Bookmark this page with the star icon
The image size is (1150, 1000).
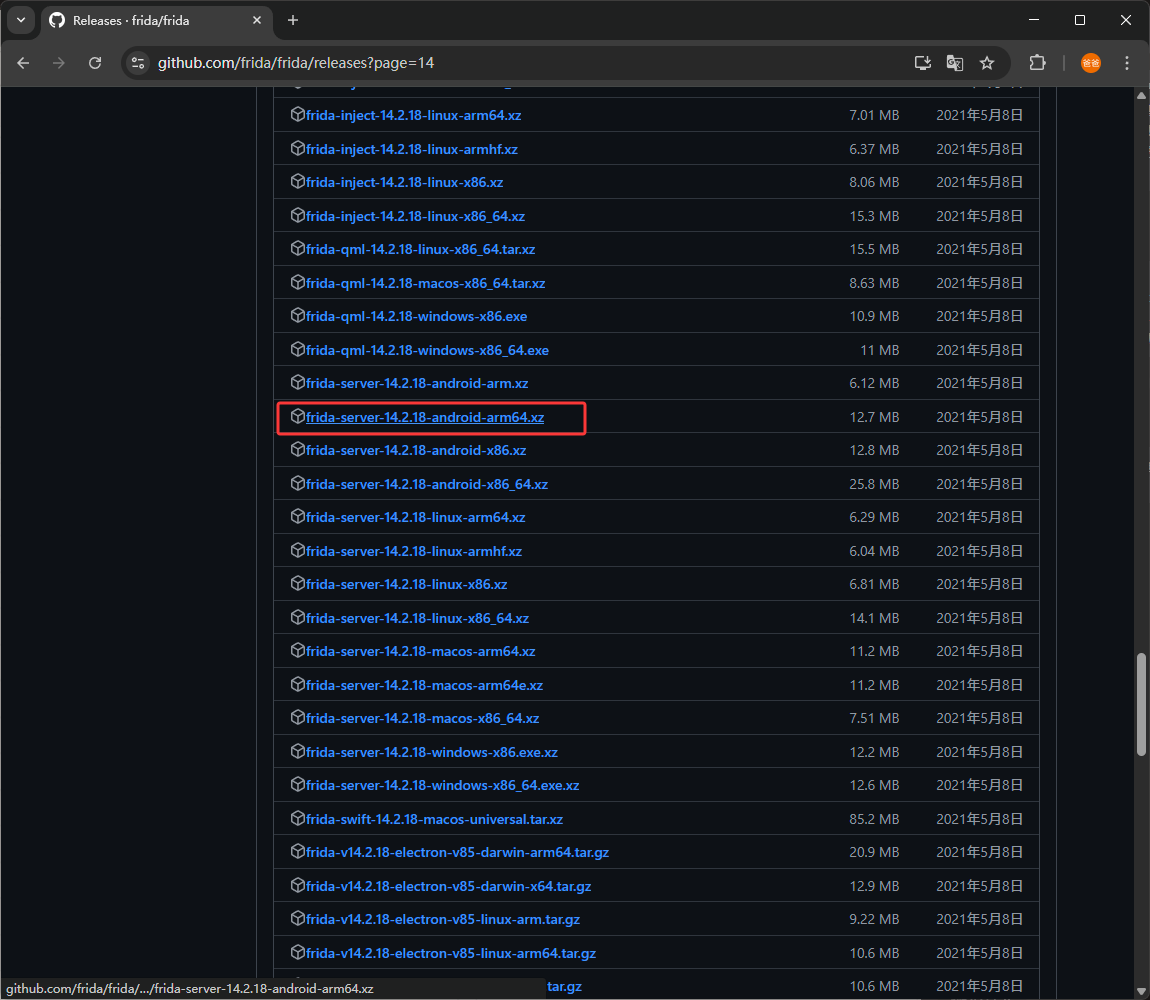point(986,63)
